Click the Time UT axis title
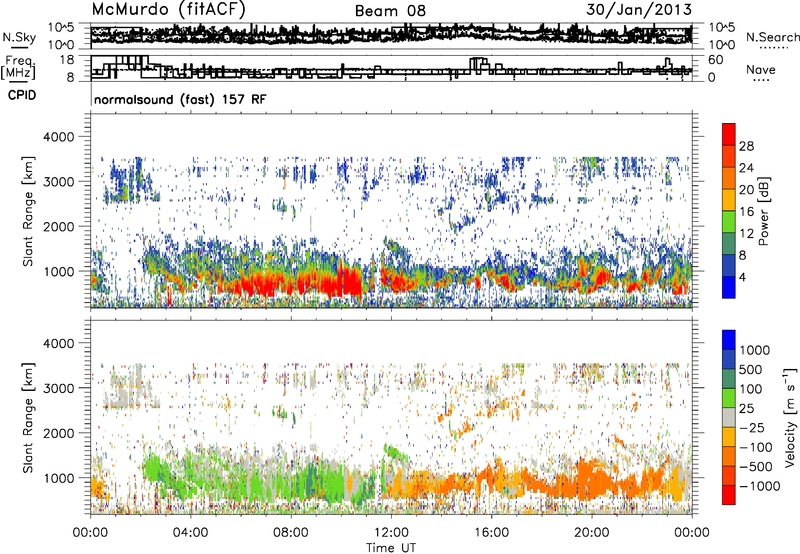The image size is (800, 554). click(391, 548)
